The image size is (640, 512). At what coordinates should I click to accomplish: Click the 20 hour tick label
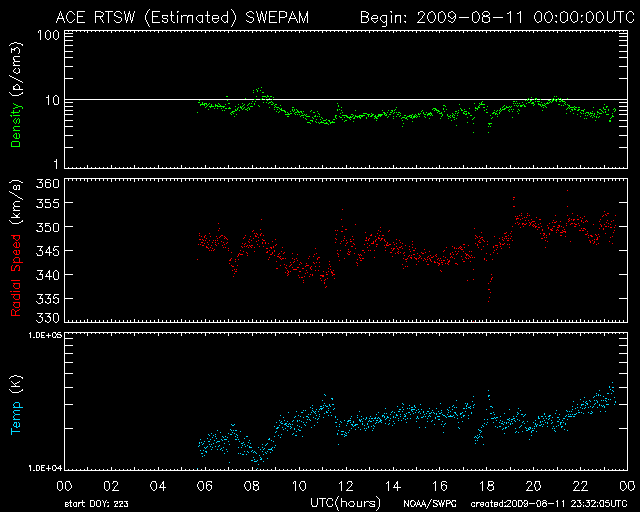[533, 486]
